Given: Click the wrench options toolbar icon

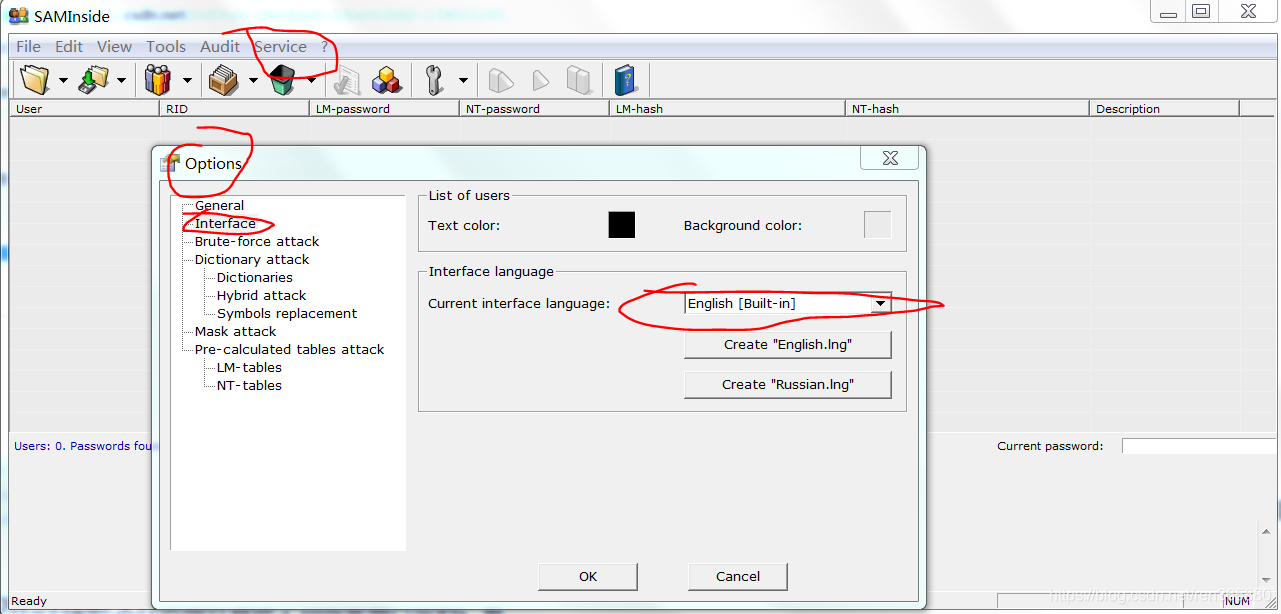Looking at the screenshot, I should pos(434,80).
